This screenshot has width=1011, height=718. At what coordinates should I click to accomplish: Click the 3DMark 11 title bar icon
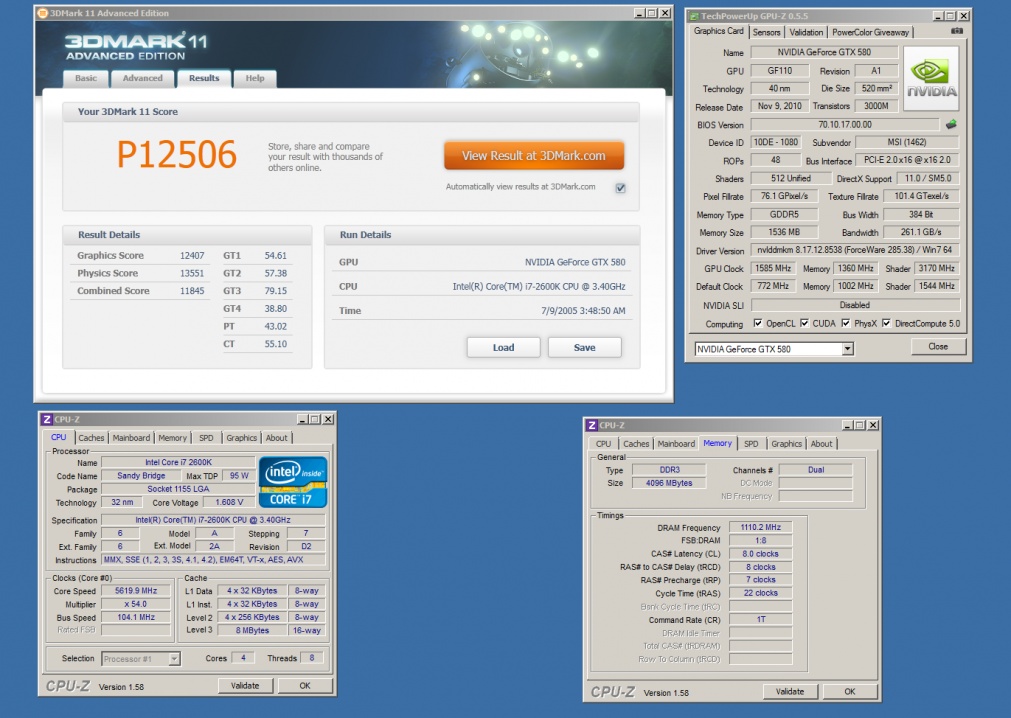coord(42,13)
